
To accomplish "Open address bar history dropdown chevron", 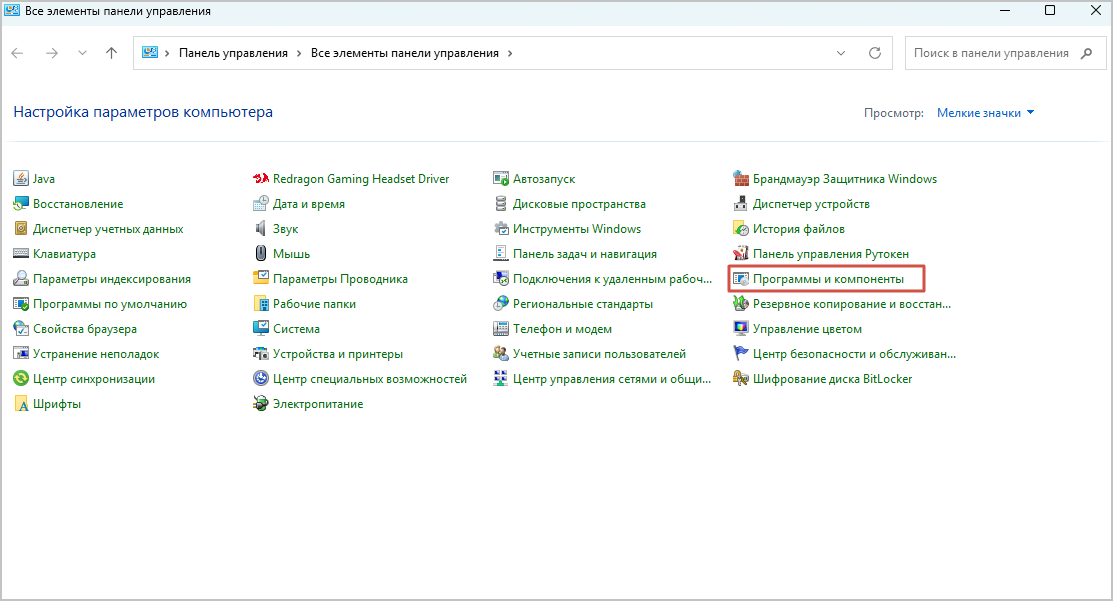I will coord(841,53).
